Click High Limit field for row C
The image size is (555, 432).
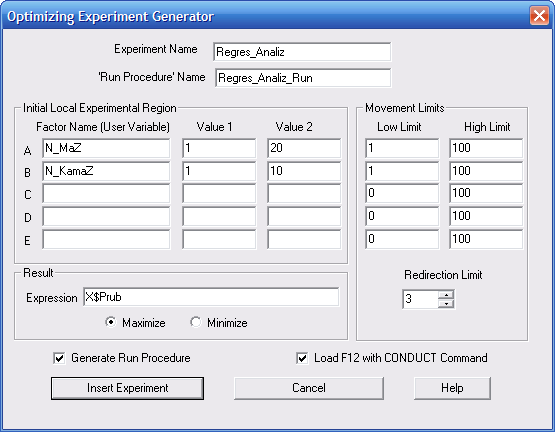486,193
